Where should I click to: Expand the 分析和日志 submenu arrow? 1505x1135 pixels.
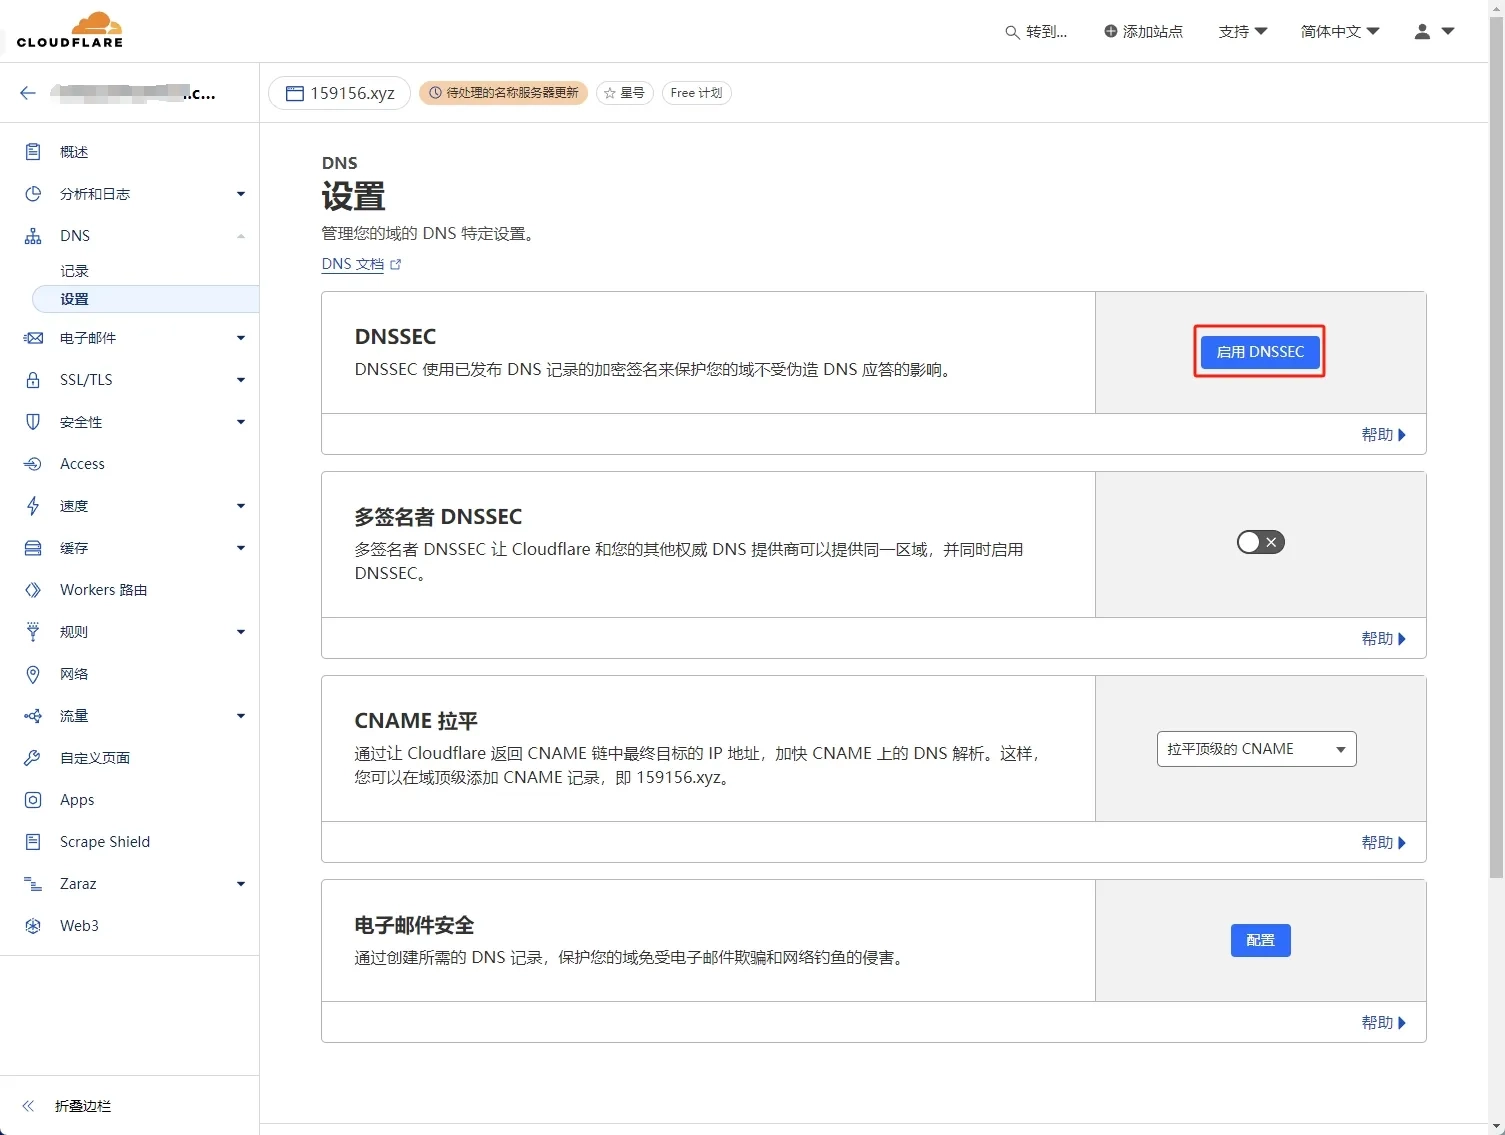pyautogui.click(x=241, y=194)
